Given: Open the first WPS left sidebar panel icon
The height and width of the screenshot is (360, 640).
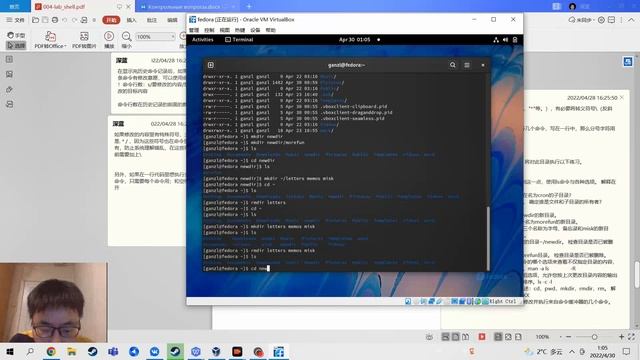Looking at the screenshot, I should [x=9, y=60].
